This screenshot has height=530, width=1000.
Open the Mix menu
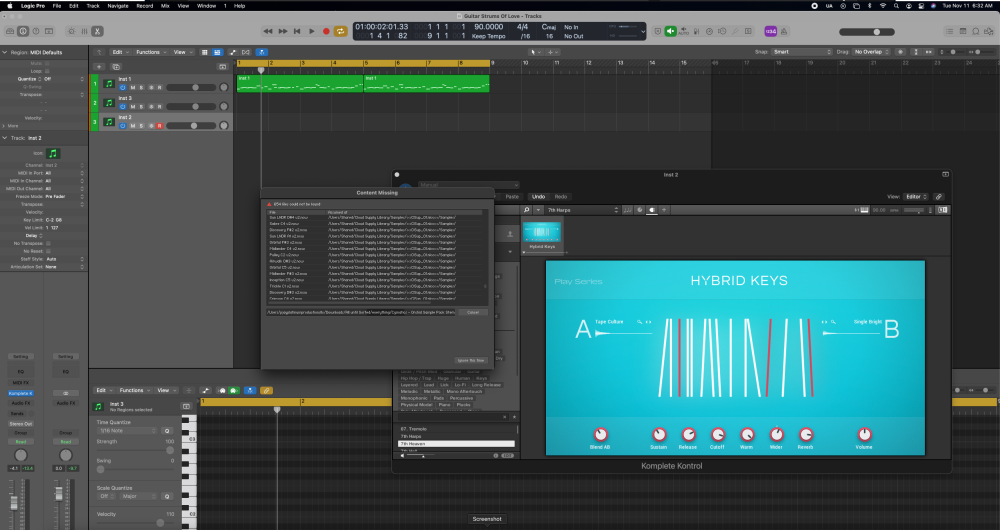[165, 6]
